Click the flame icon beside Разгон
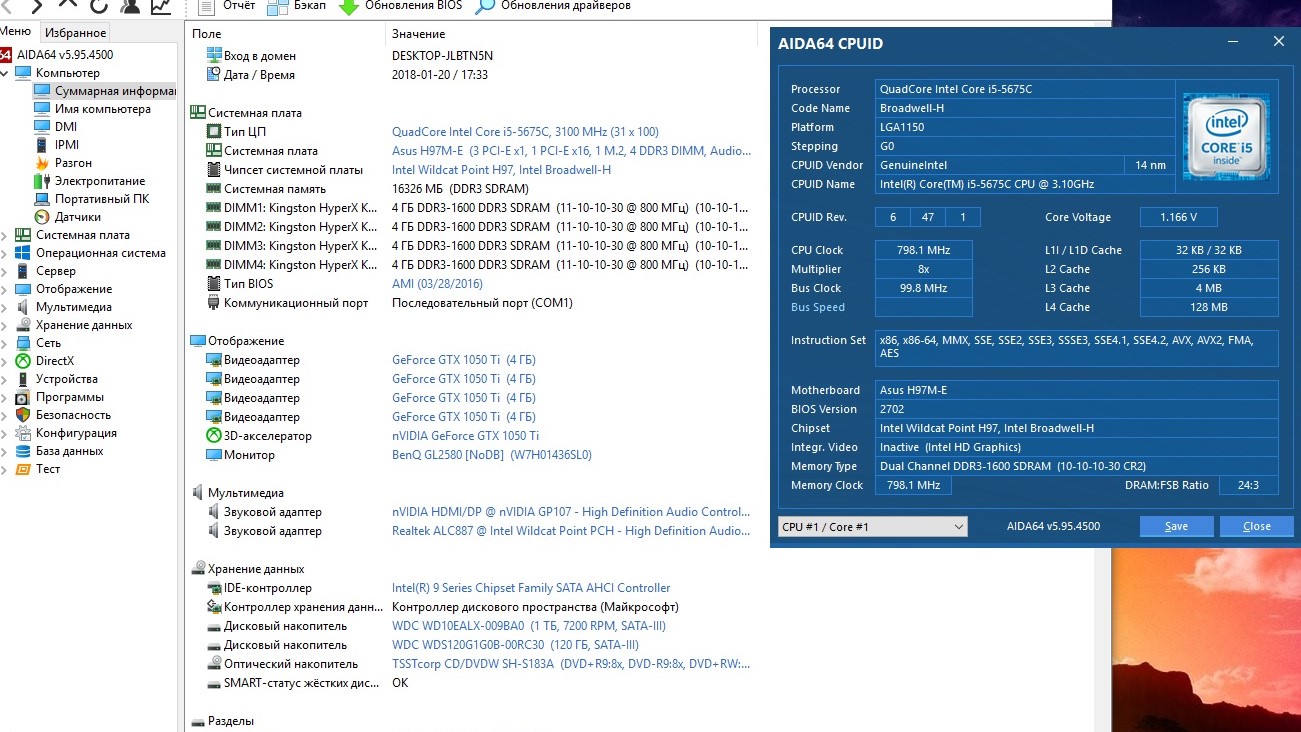Viewport: 1301px width, 732px height. 42,163
